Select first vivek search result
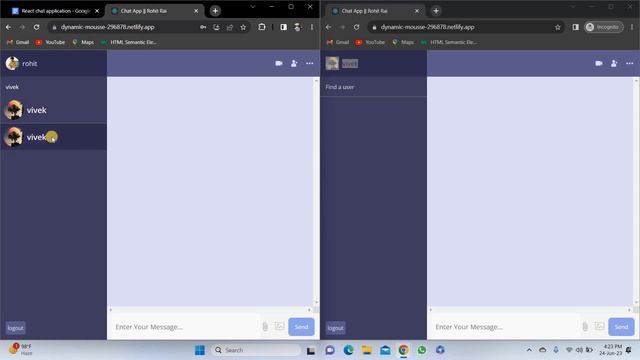The height and width of the screenshot is (360, 640). 53,110
